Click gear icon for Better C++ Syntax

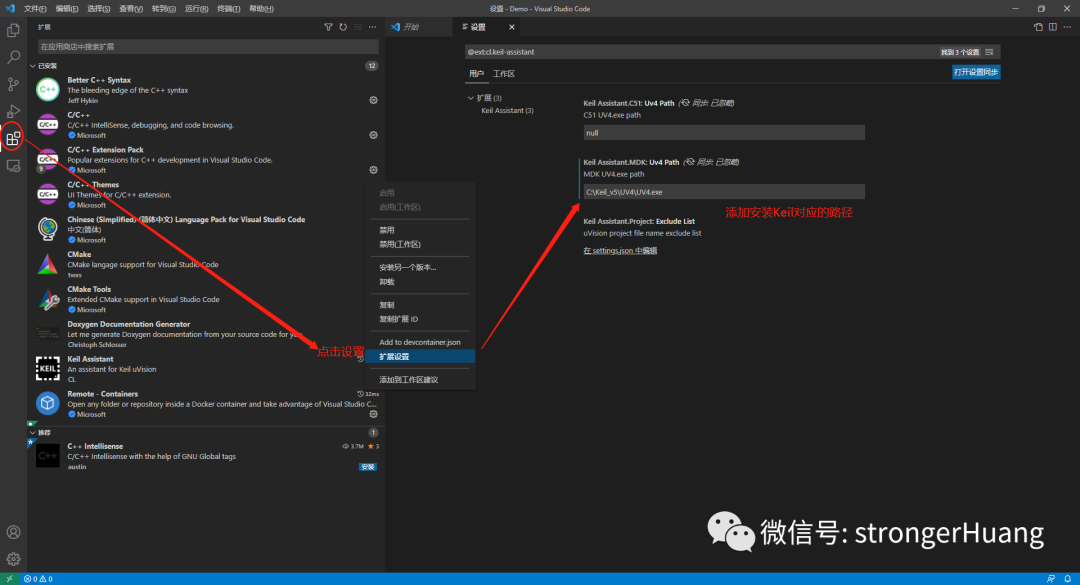coord(373,100)
